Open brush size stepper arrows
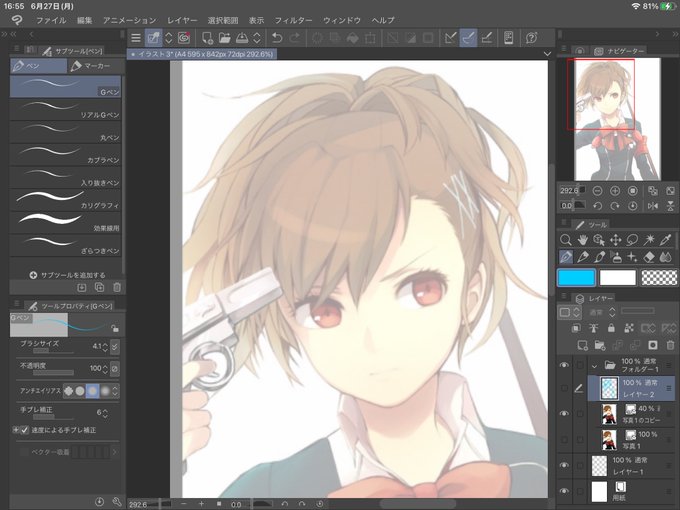Screen dimensions: 680x510 click(x=105, y=347)
